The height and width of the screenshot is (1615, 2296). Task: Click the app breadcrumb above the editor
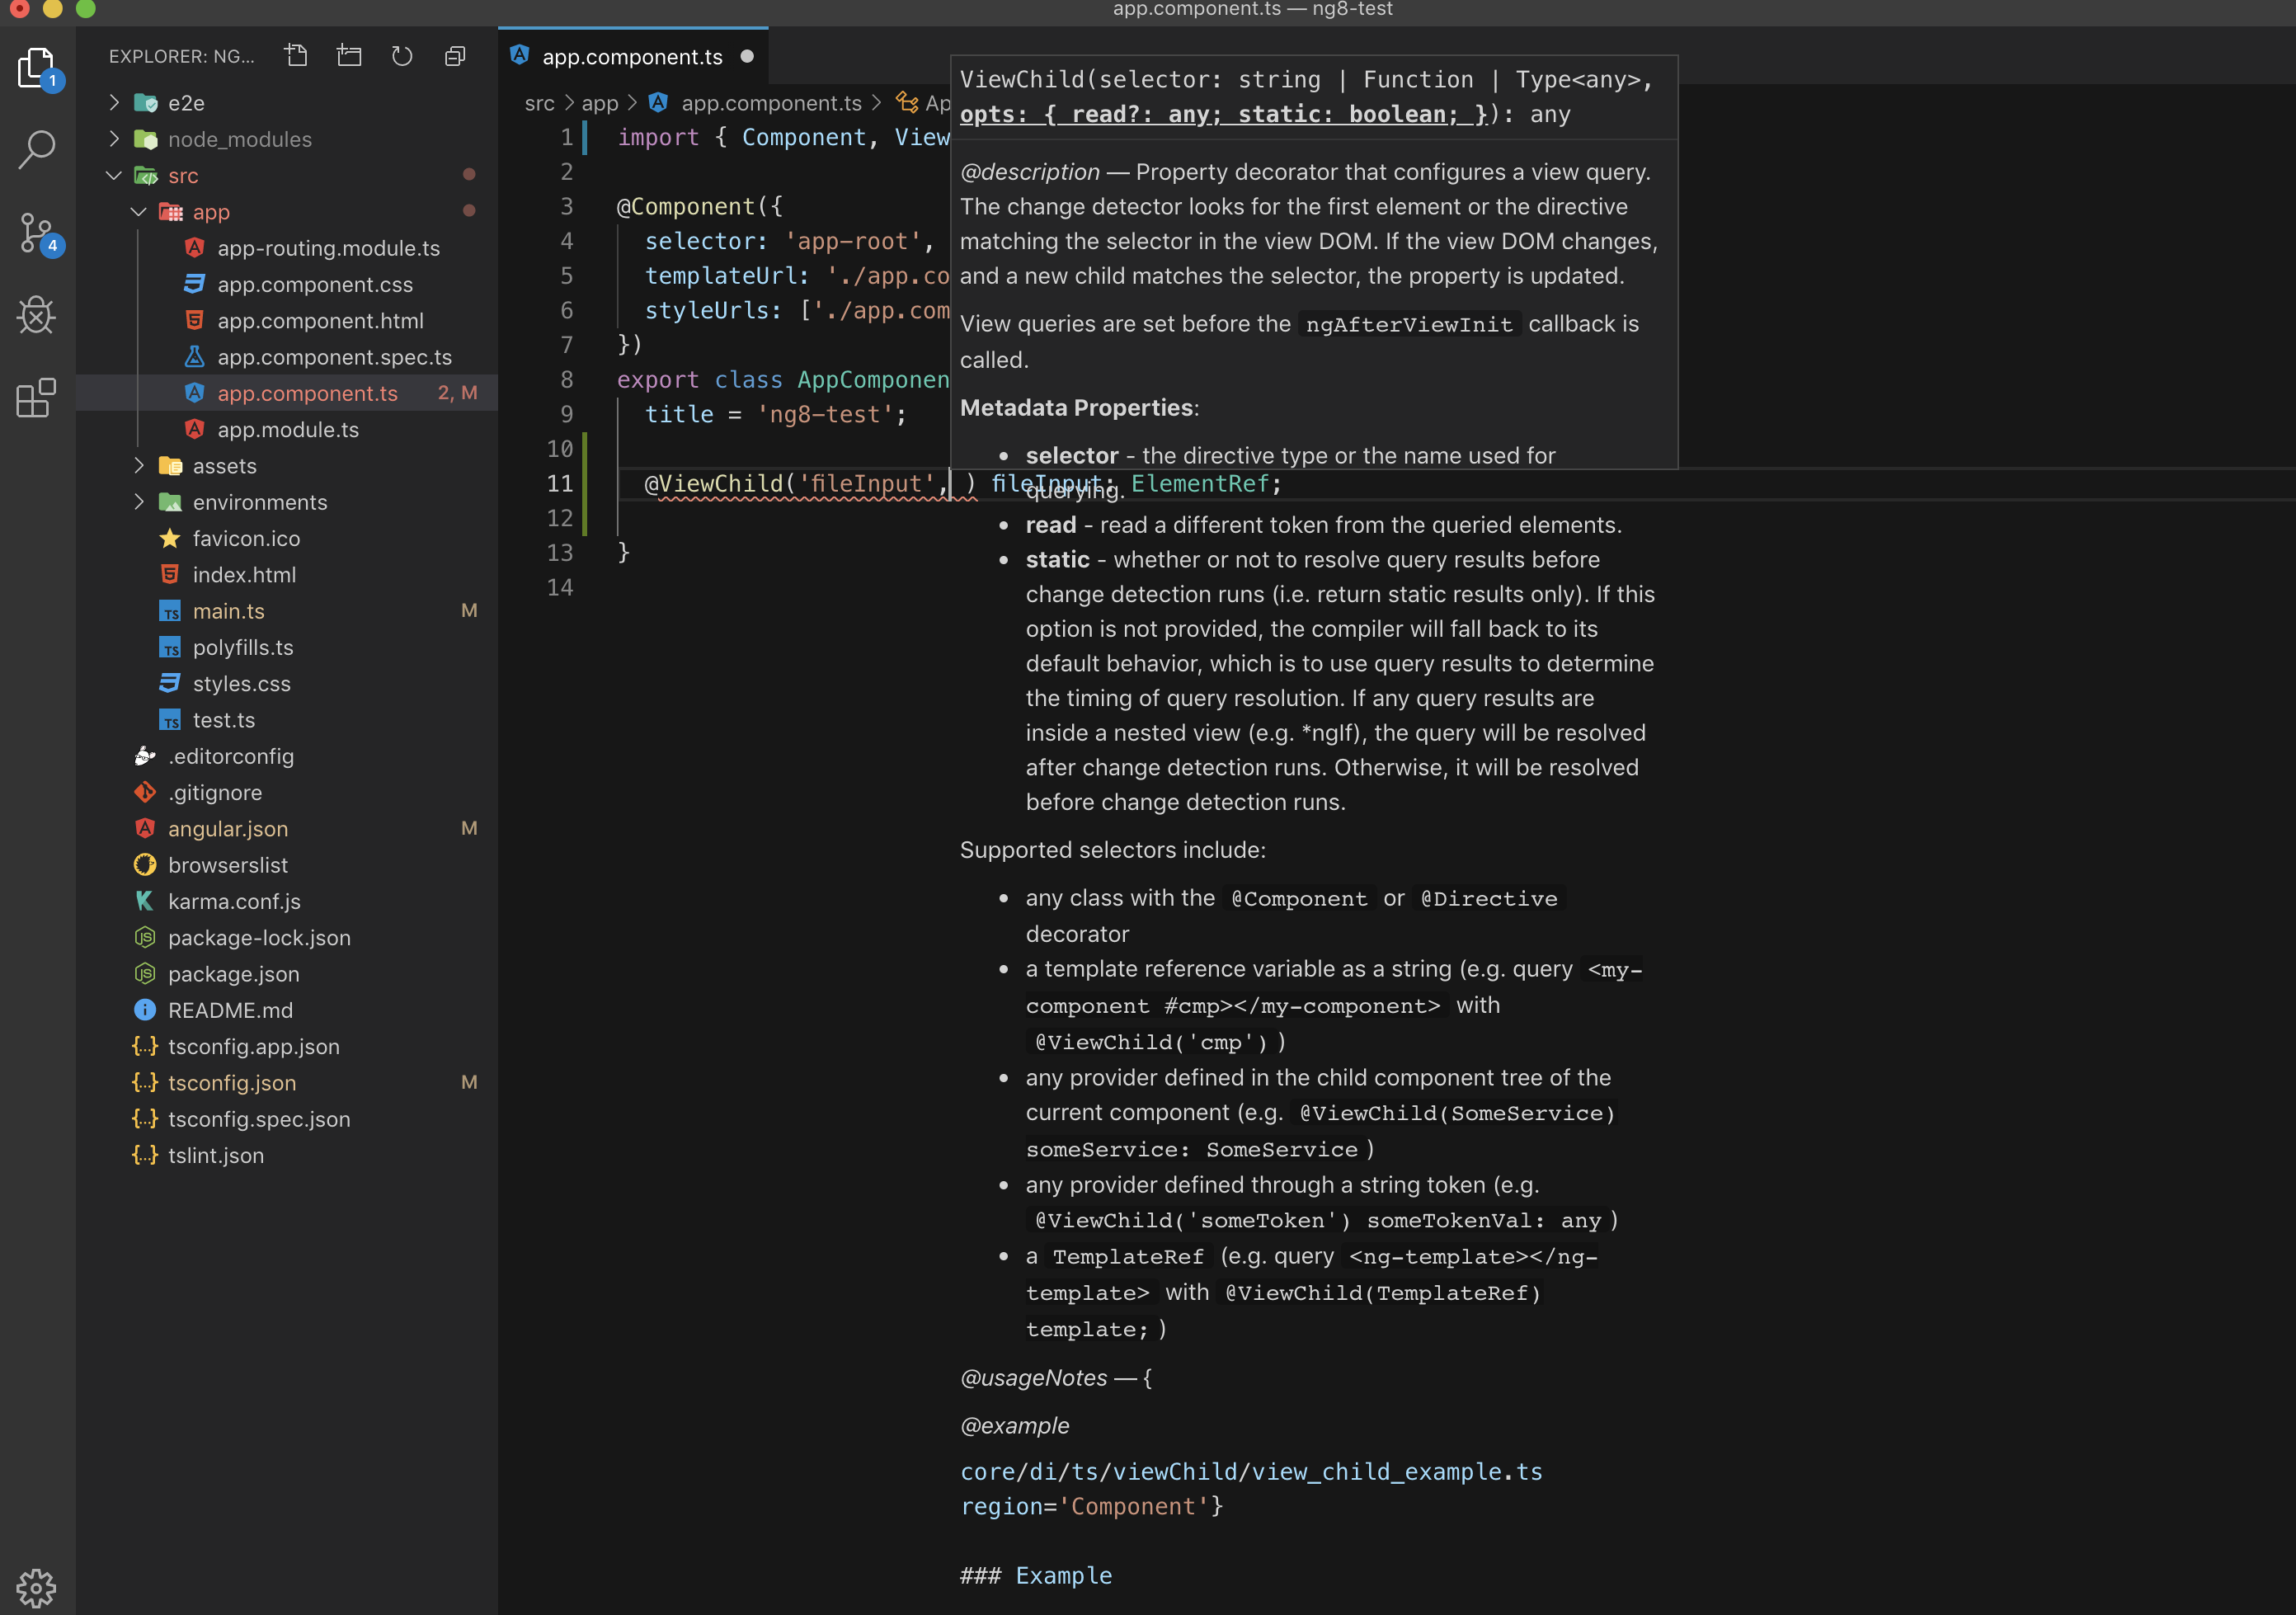click(600, 103)
